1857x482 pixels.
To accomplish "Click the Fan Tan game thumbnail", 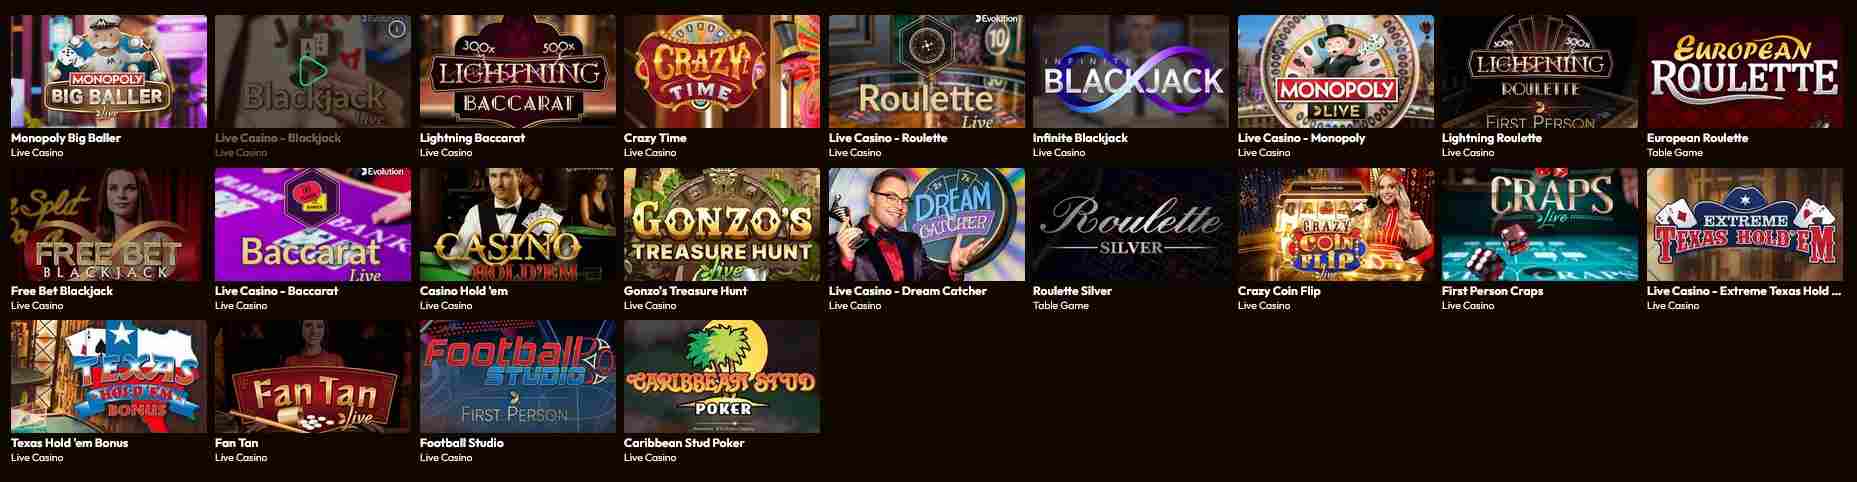I will [313, 376].
